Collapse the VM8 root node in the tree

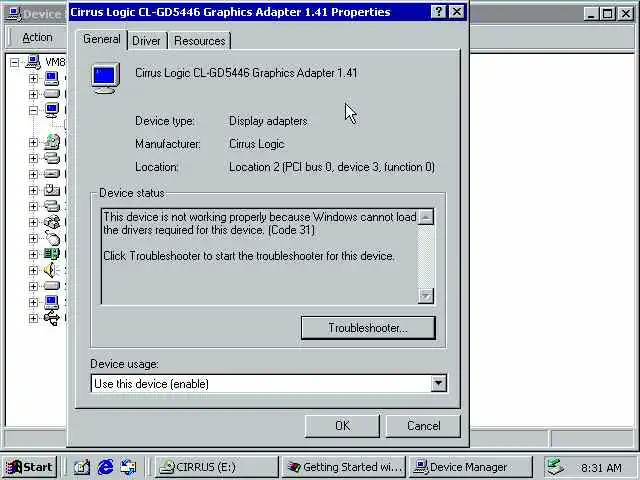pyautogui.click(x=15, y=62)
